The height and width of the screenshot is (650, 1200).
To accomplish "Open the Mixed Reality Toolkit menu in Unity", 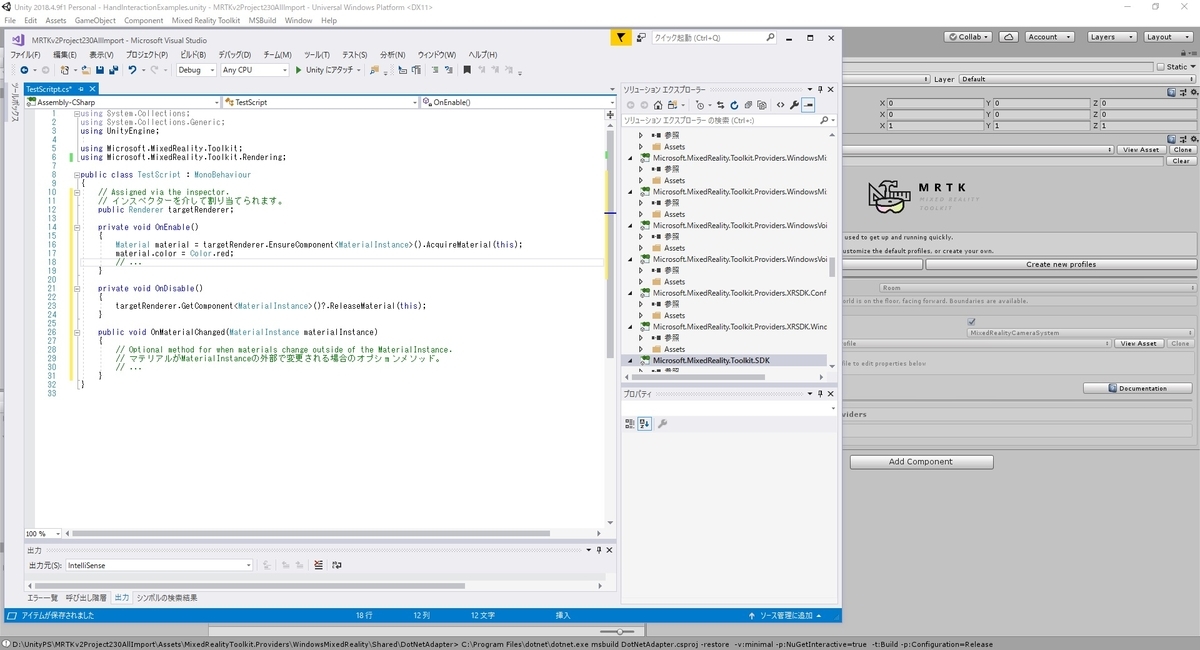I will pyautogui.click(x=206, y=20).
